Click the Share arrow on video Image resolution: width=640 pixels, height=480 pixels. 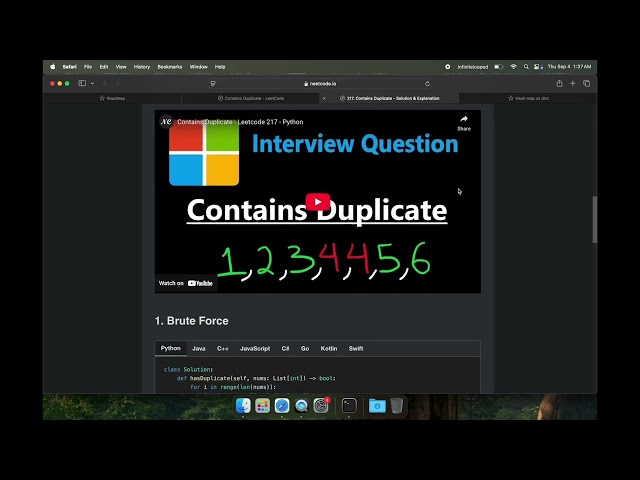[x=464, y=122]
